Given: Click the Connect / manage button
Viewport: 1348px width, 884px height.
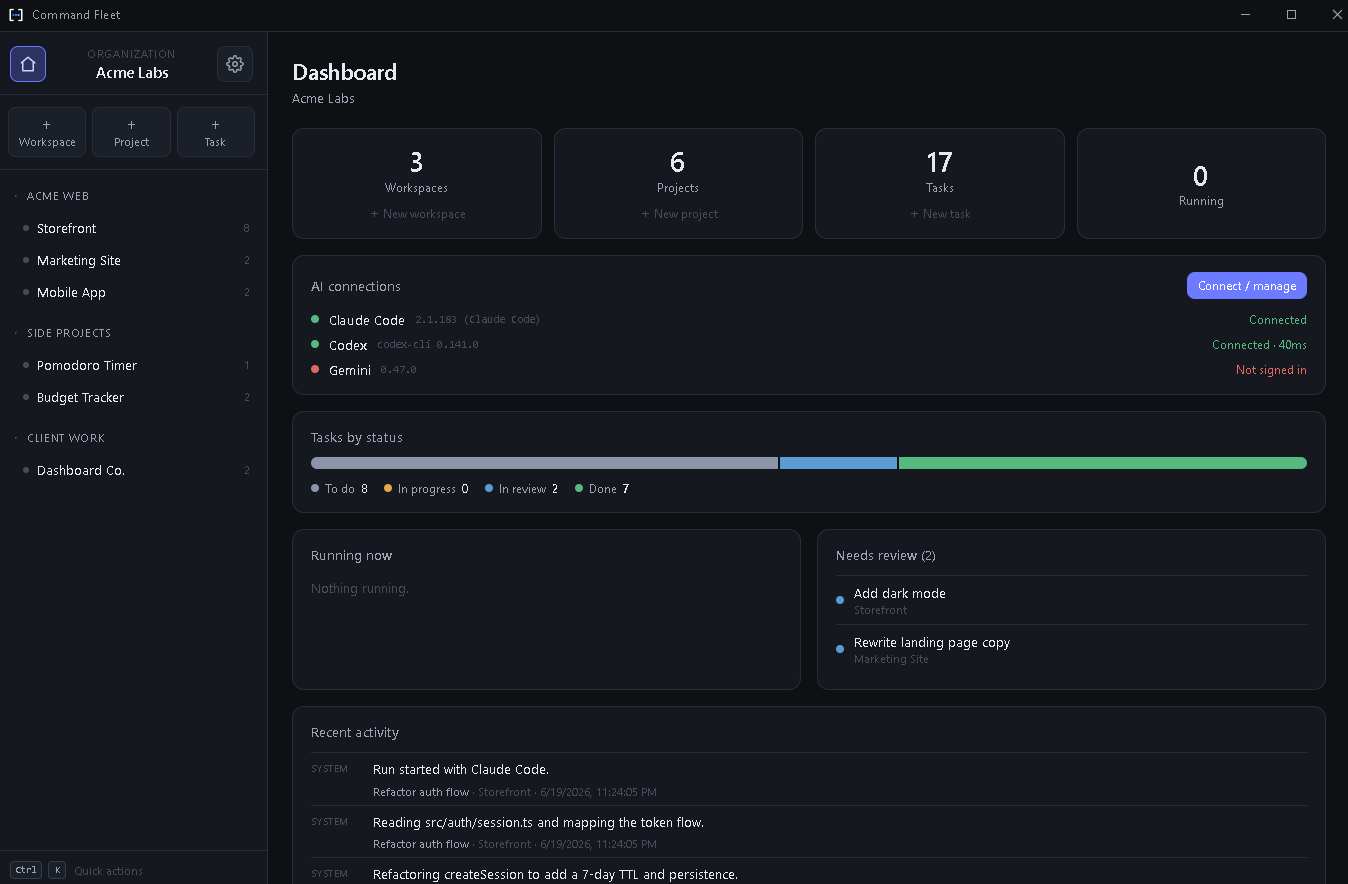Looking at the screenshot, I should (1247, 286).
